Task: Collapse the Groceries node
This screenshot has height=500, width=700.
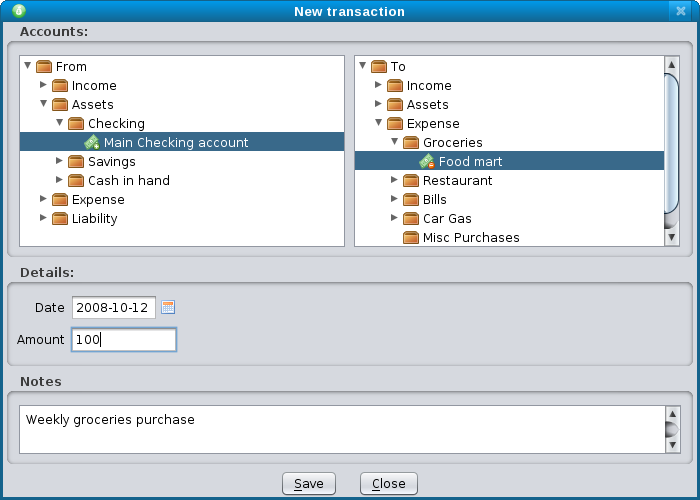Action: [395, 142]
